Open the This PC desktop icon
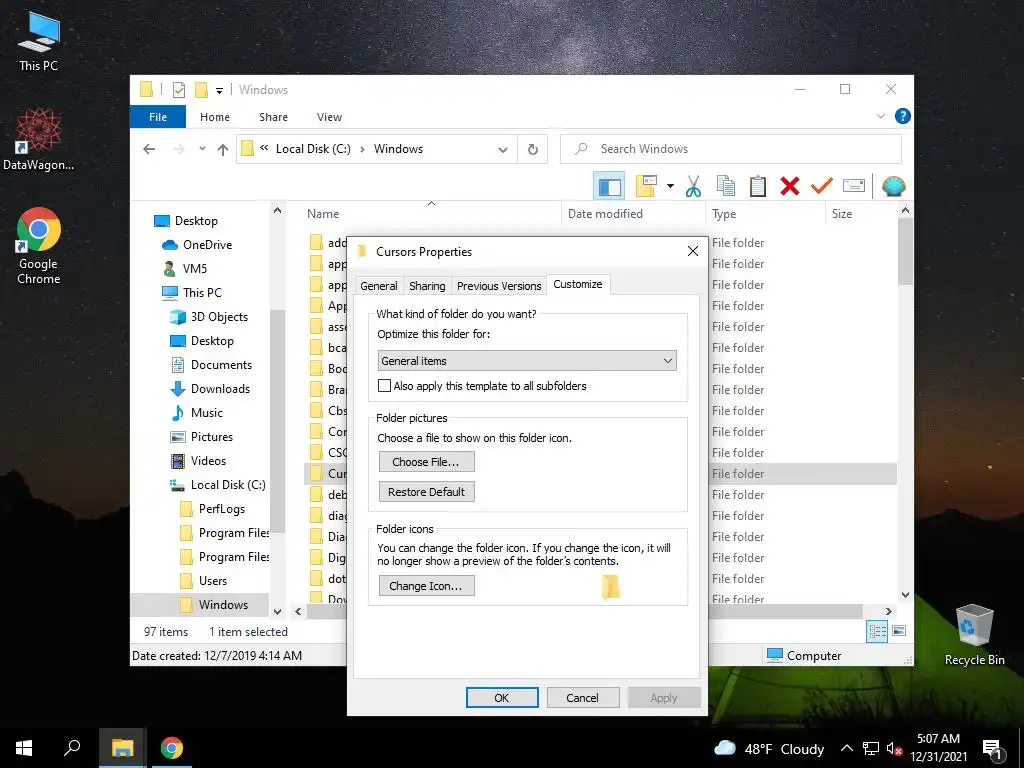This screenshot has width=1024, height=768. pyautogui.click(x=39, y=41)
